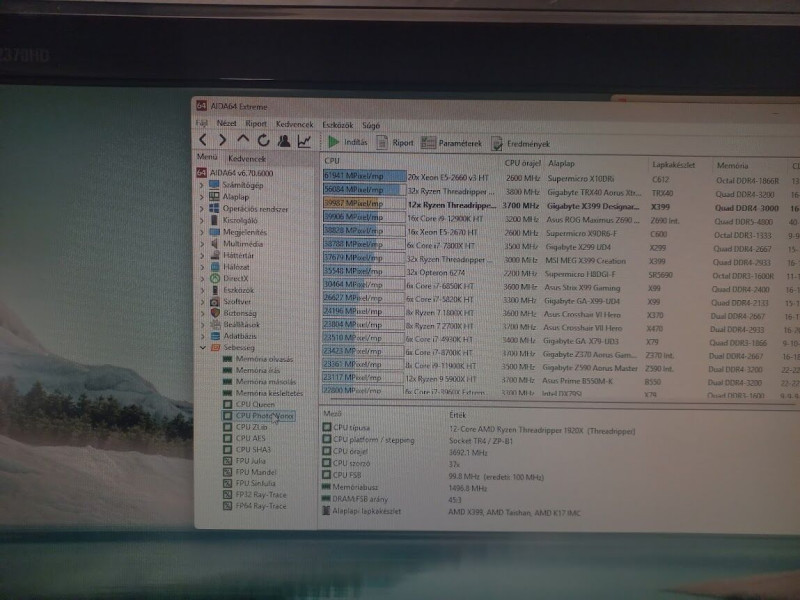Open the Eszközök menu

337,125
